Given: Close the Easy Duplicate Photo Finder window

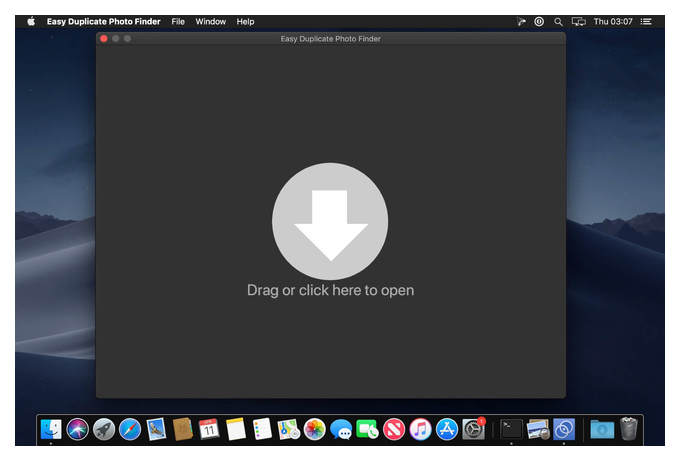Looking at the screenshot, I should [104, 39].
